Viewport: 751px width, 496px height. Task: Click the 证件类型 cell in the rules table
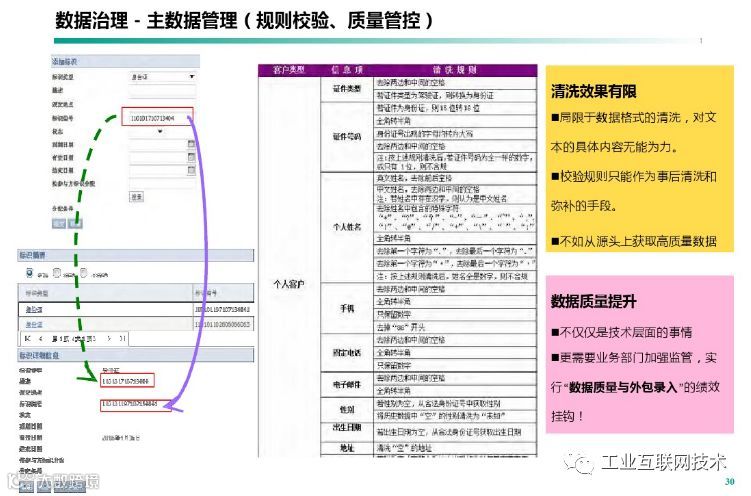(x=347, y=89)
